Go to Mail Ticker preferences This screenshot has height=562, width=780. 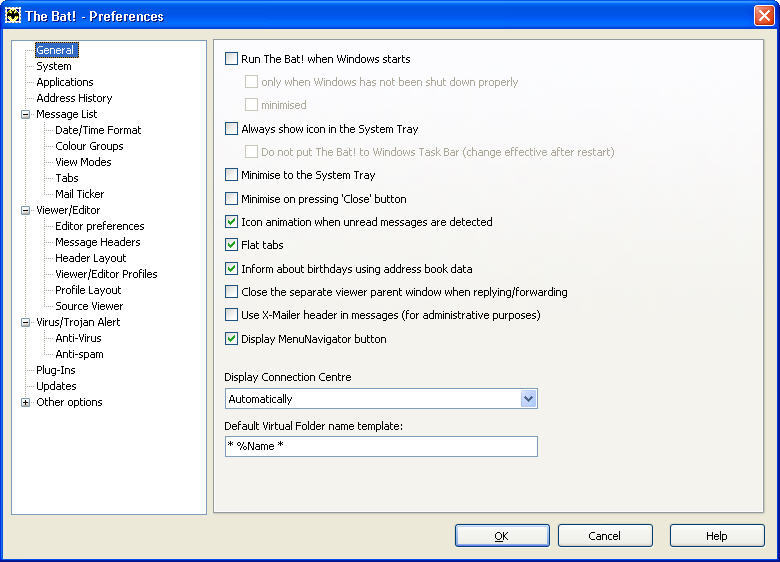79,194
